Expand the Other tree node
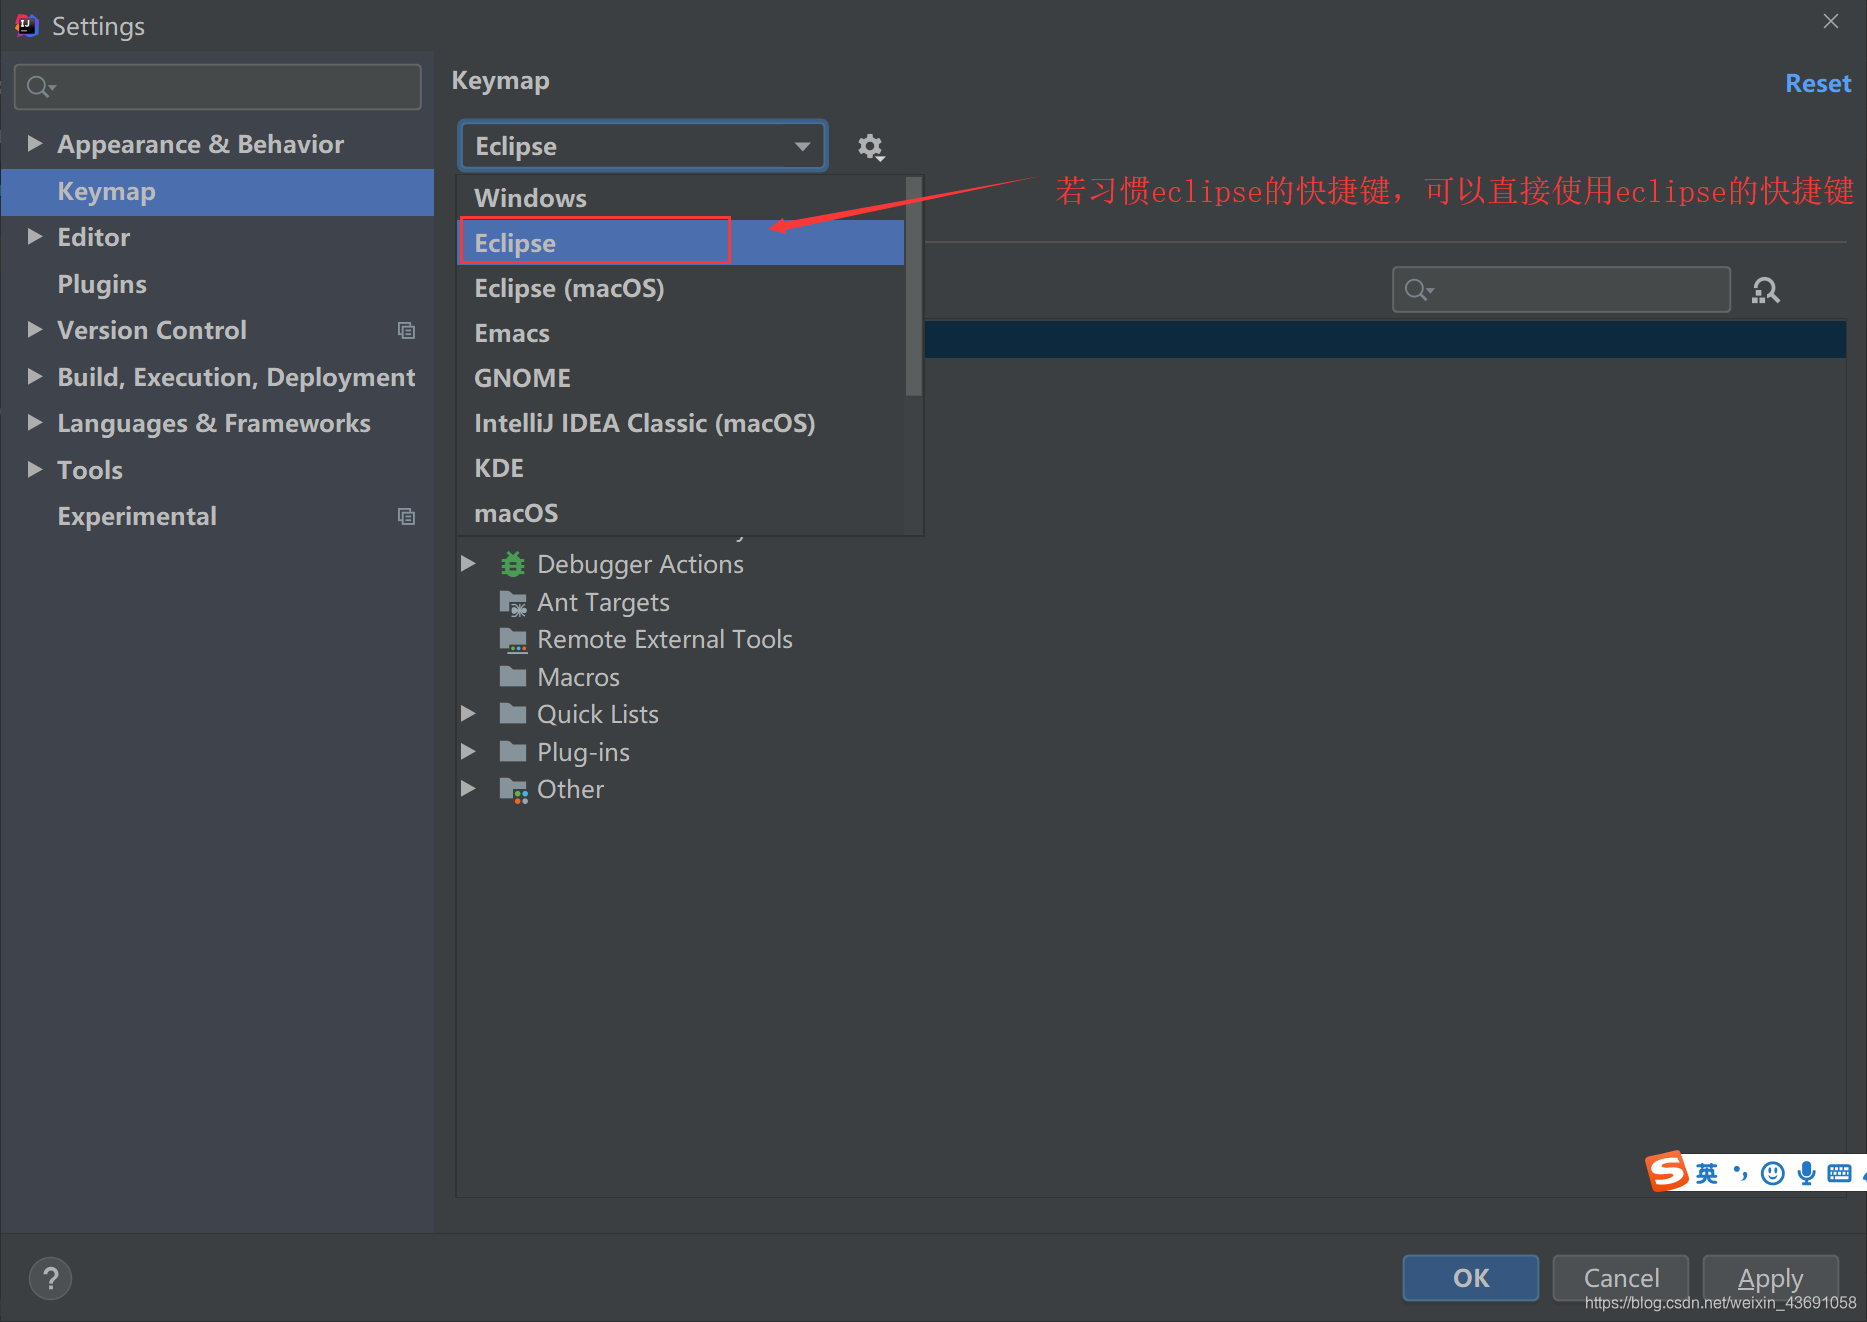Viewport: 1867px width, 1322px height. [x=468, y=789]
